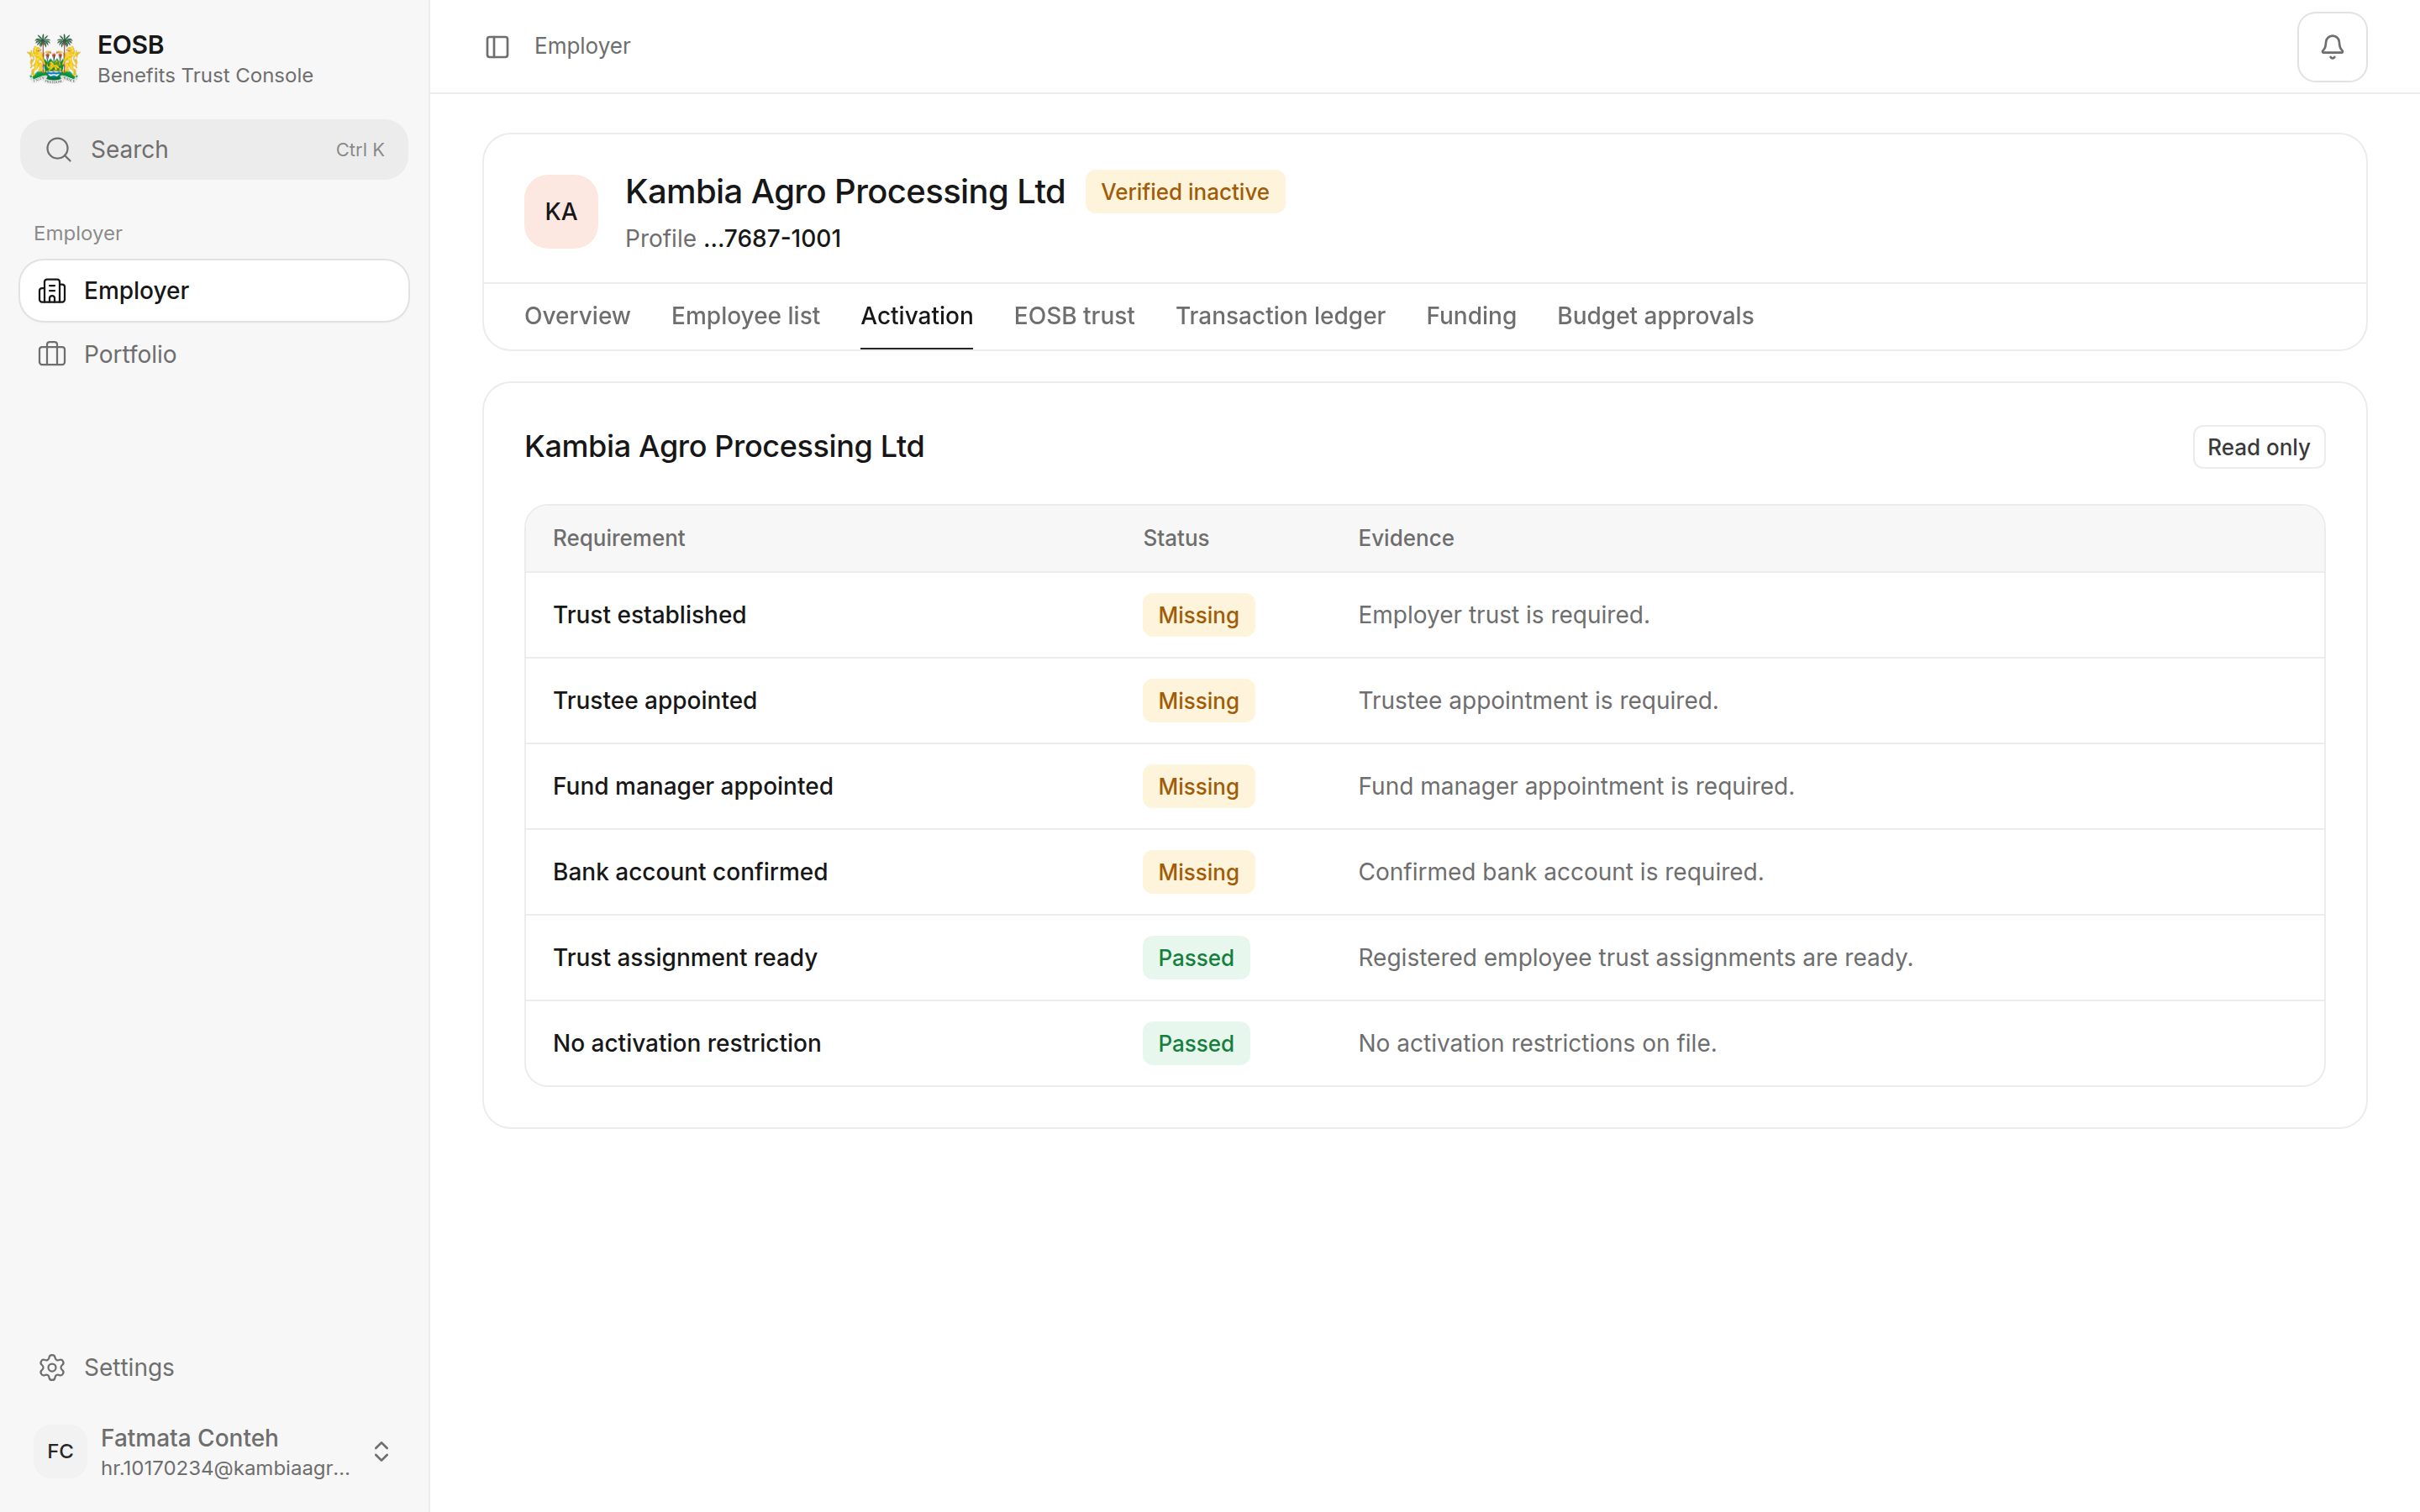This screenshot has width=2420, height=1512.
Task: Open the EOSB trust tab
Action: pyautogui.click(x=1074, y=316)
